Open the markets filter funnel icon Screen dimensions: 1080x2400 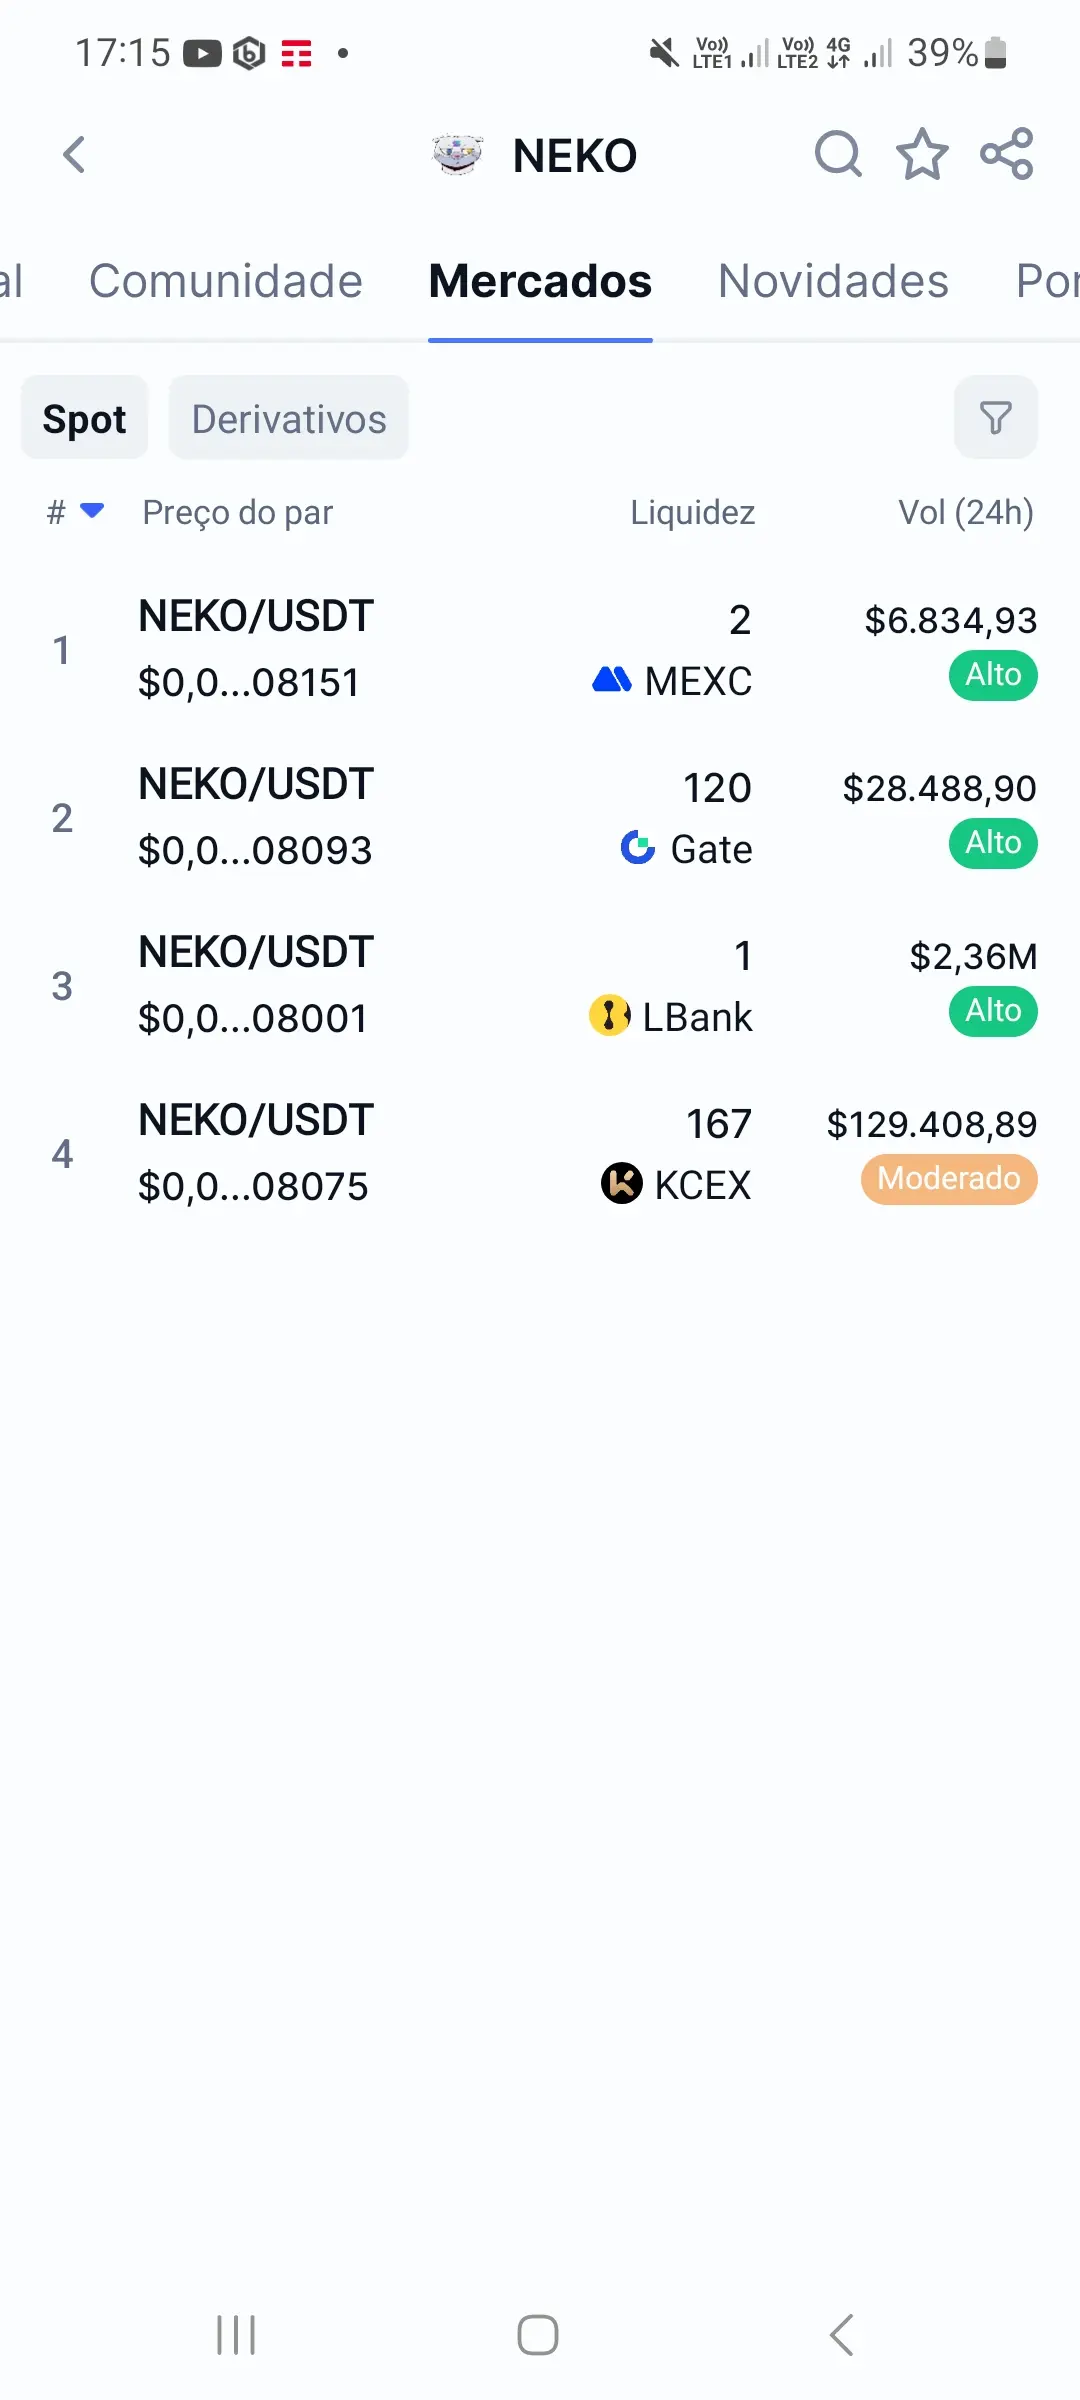[995, 418]
